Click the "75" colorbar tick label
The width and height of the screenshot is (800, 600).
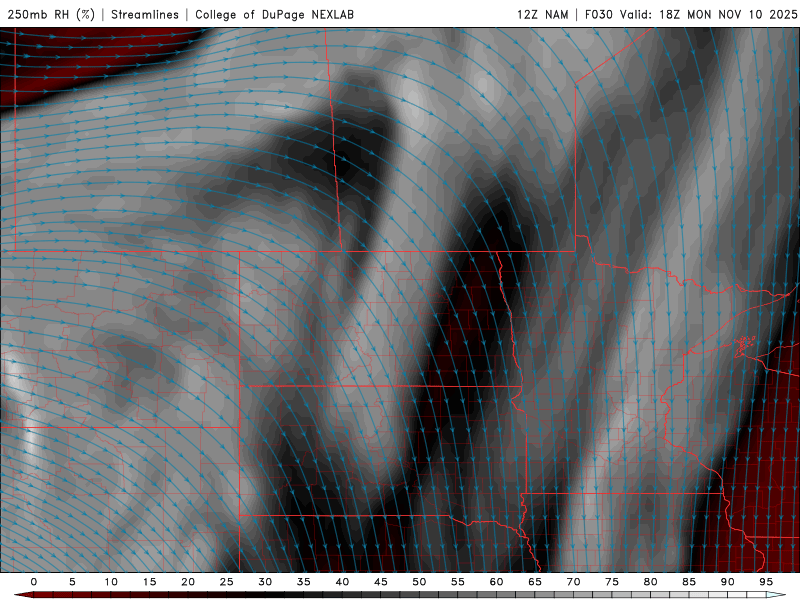click(612, 582)
